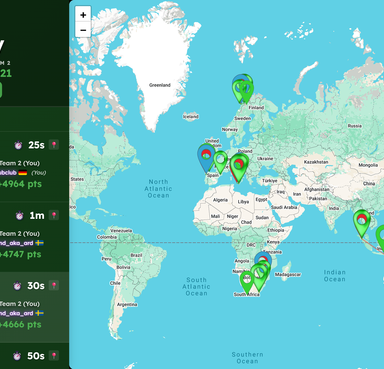Viewport: 384px width, 369px height.
Task: Click the pin icon next to 50s
Action: click(x=54, y=355)
